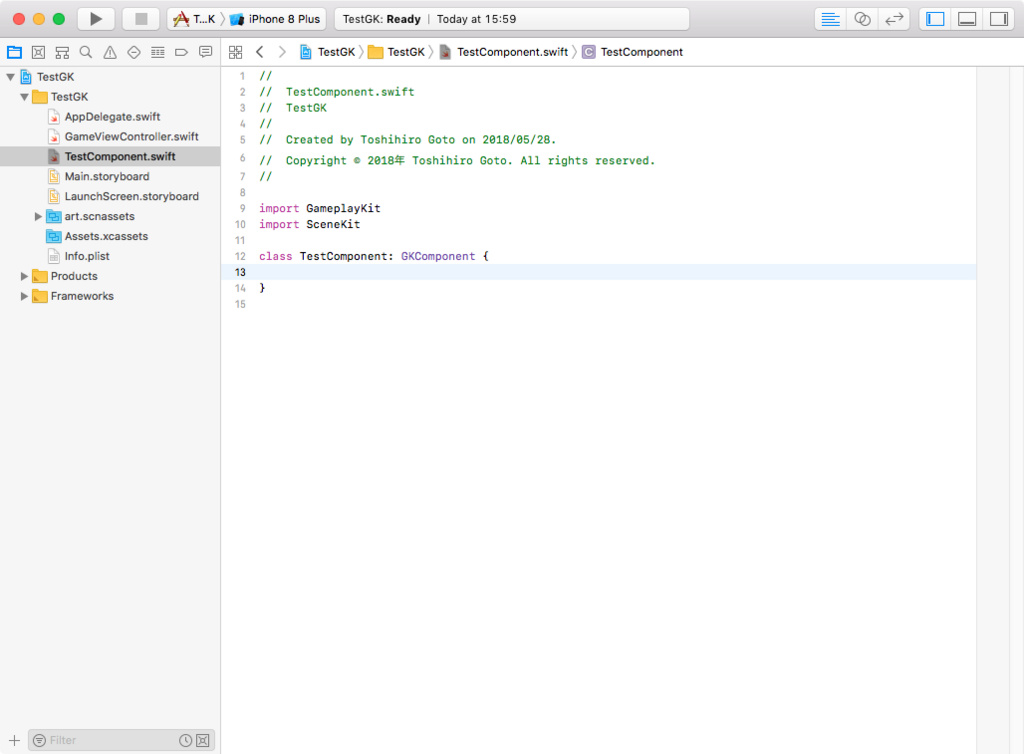Show the Find navigator
The width and height of the screenshot is (1024, 754).
pyautogui.click(x=86, y=52)
